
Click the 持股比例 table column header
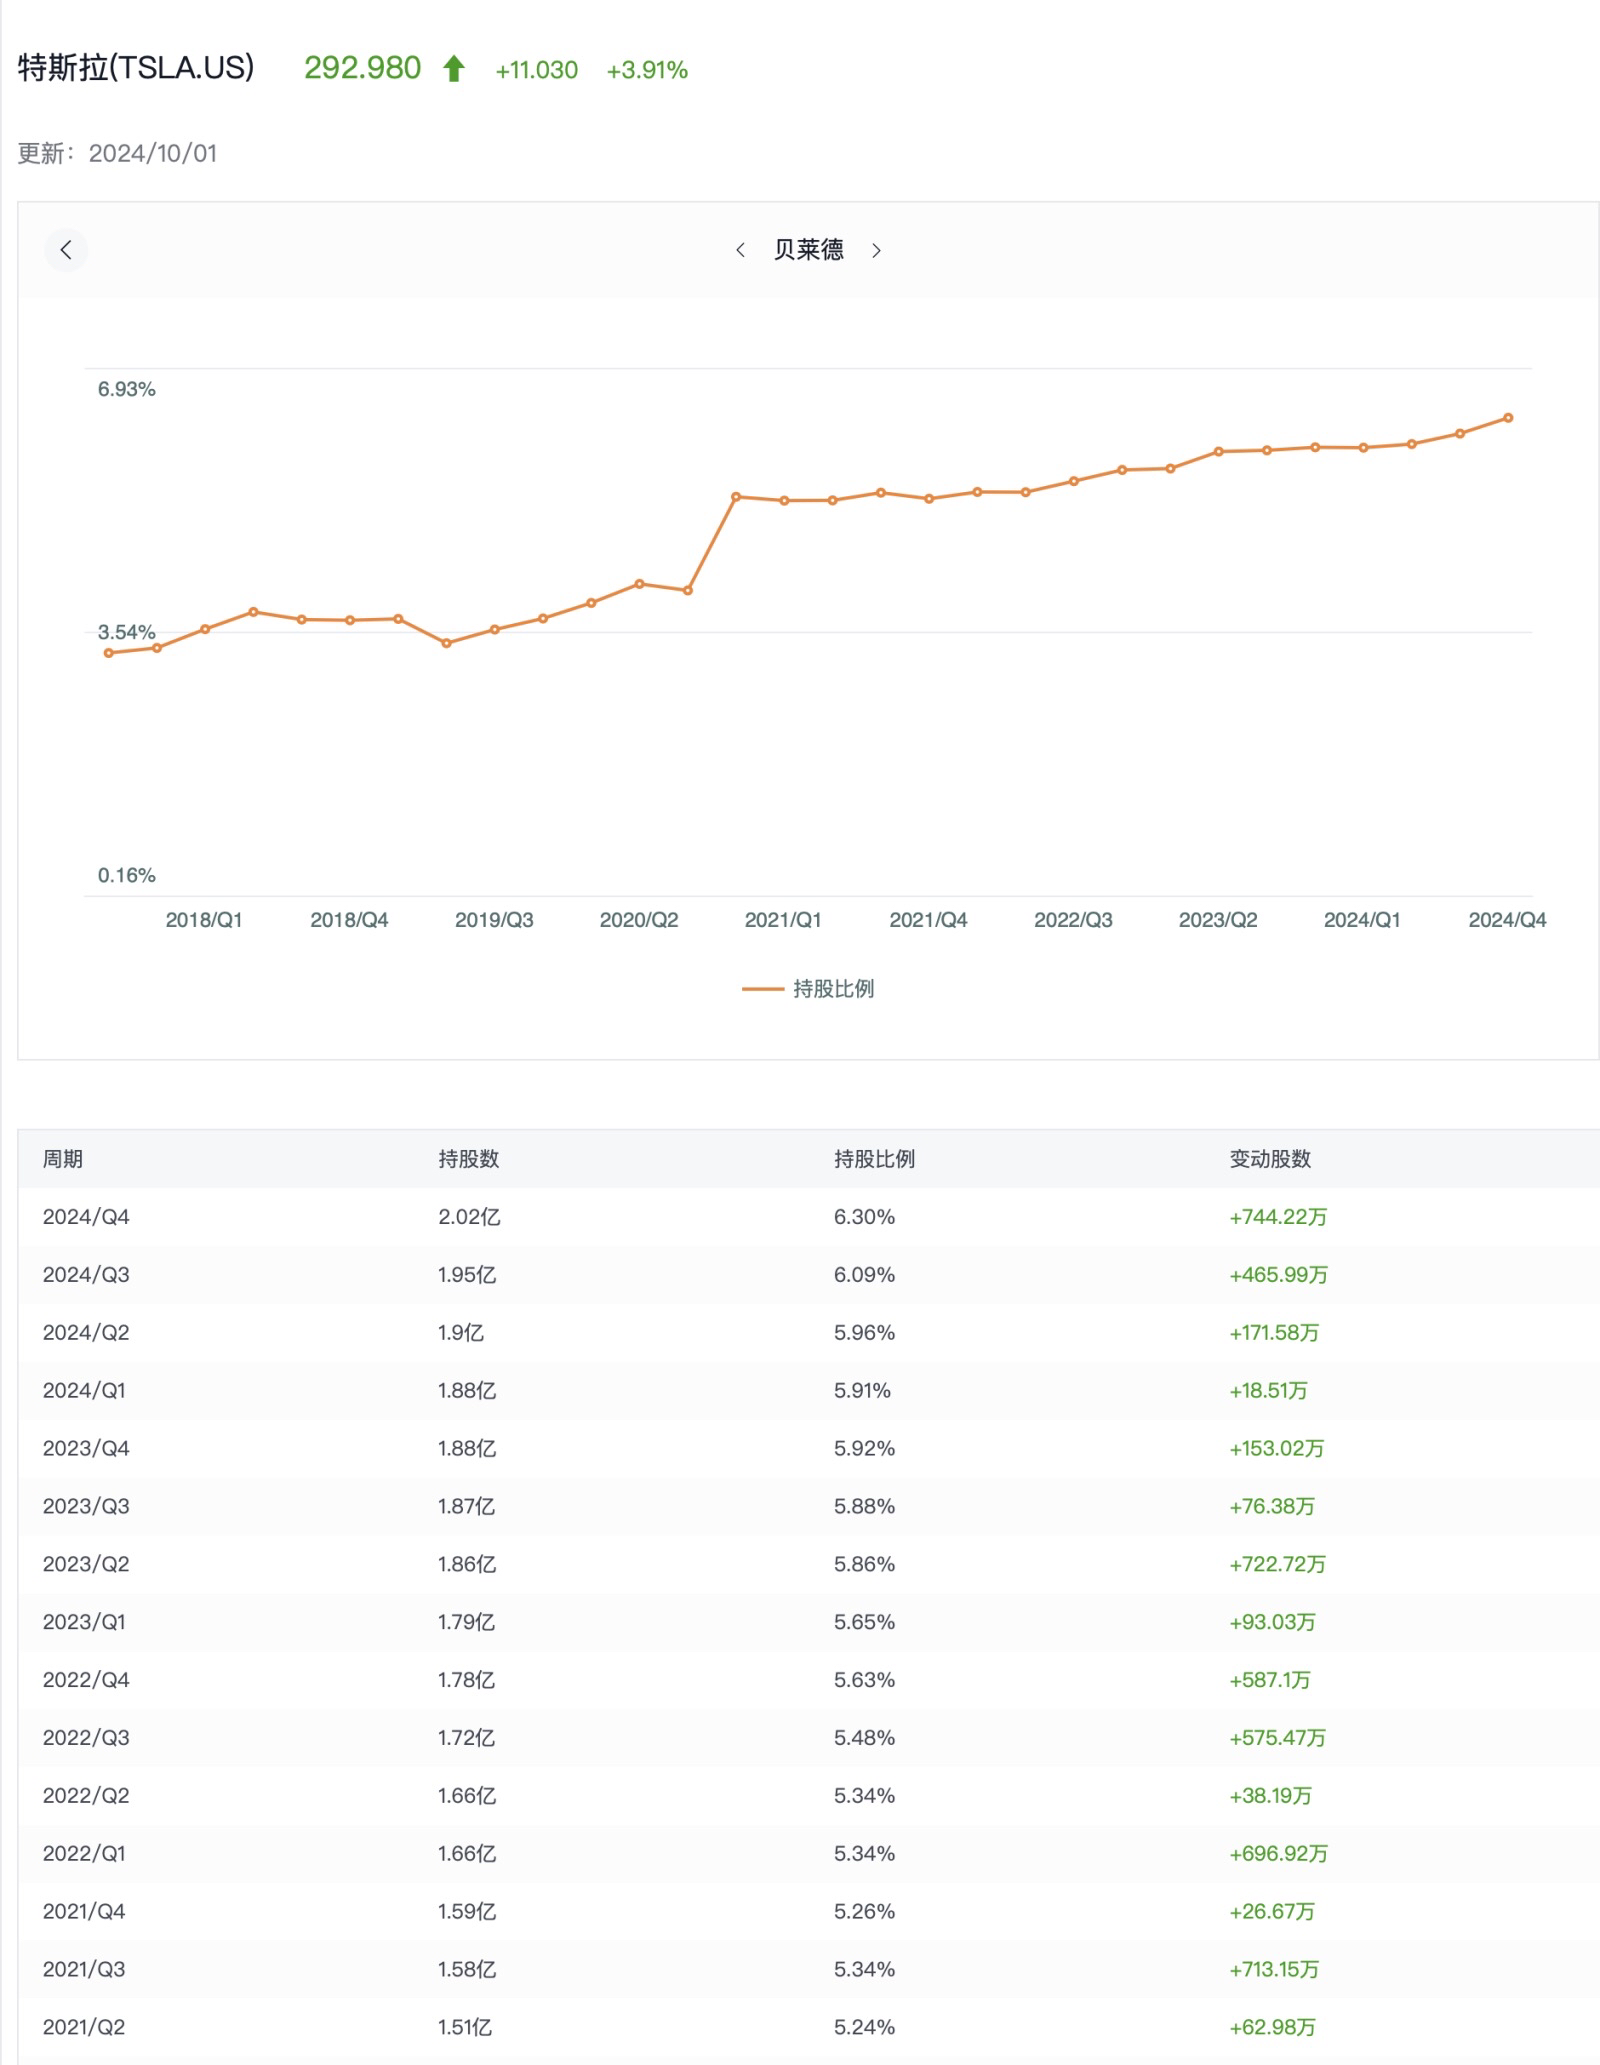point(875,1159)
